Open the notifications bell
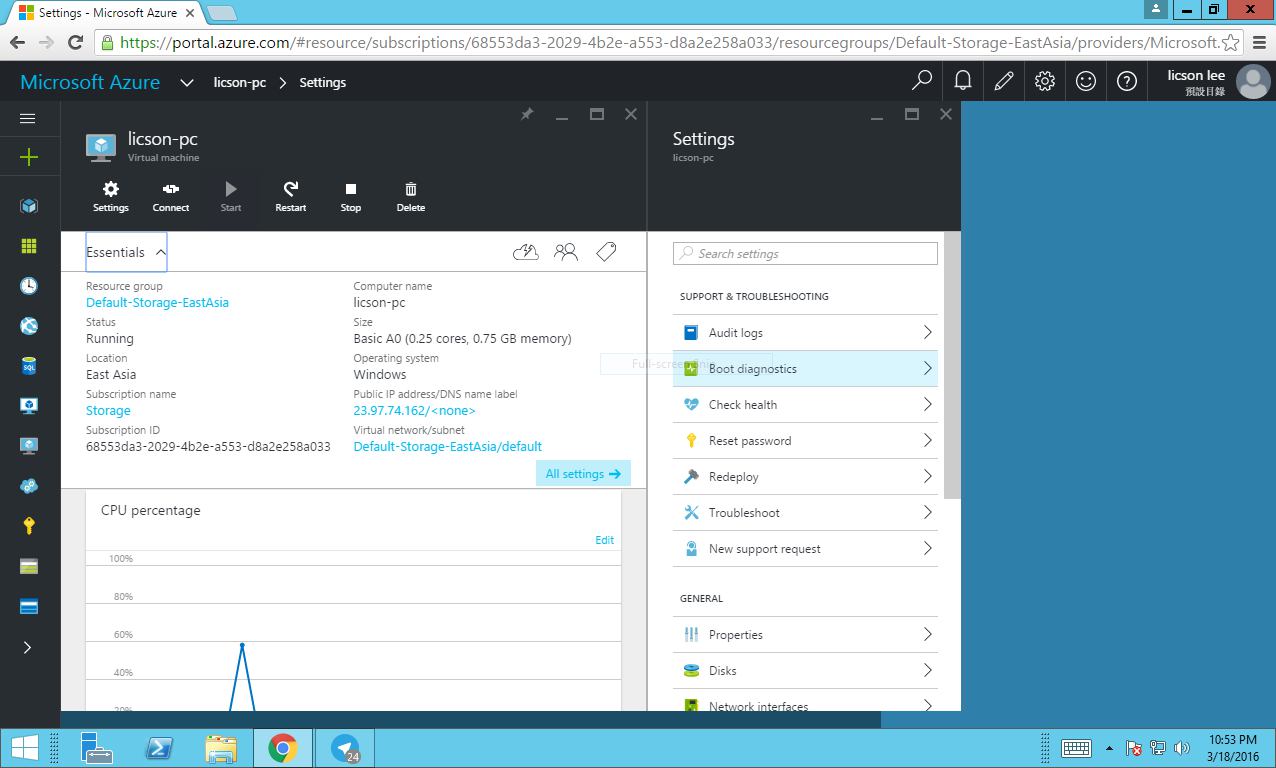 pyautogui.click(x=963, y=81)
